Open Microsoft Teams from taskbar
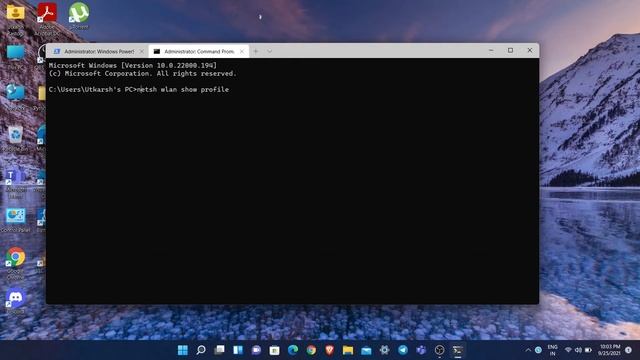This screenshot has height=360, width=640. tap(421, 350)
